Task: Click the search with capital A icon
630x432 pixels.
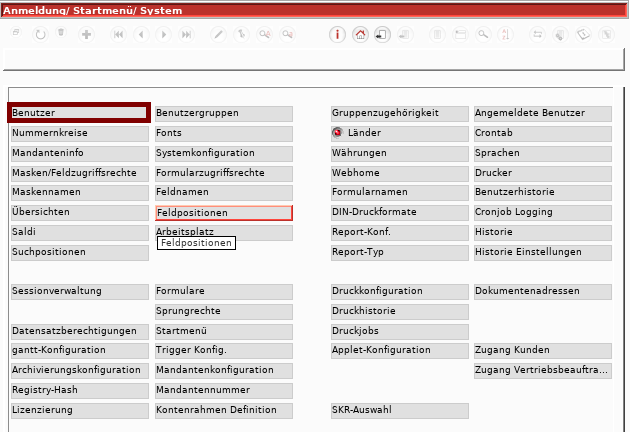Action: [x=265, y=35]
